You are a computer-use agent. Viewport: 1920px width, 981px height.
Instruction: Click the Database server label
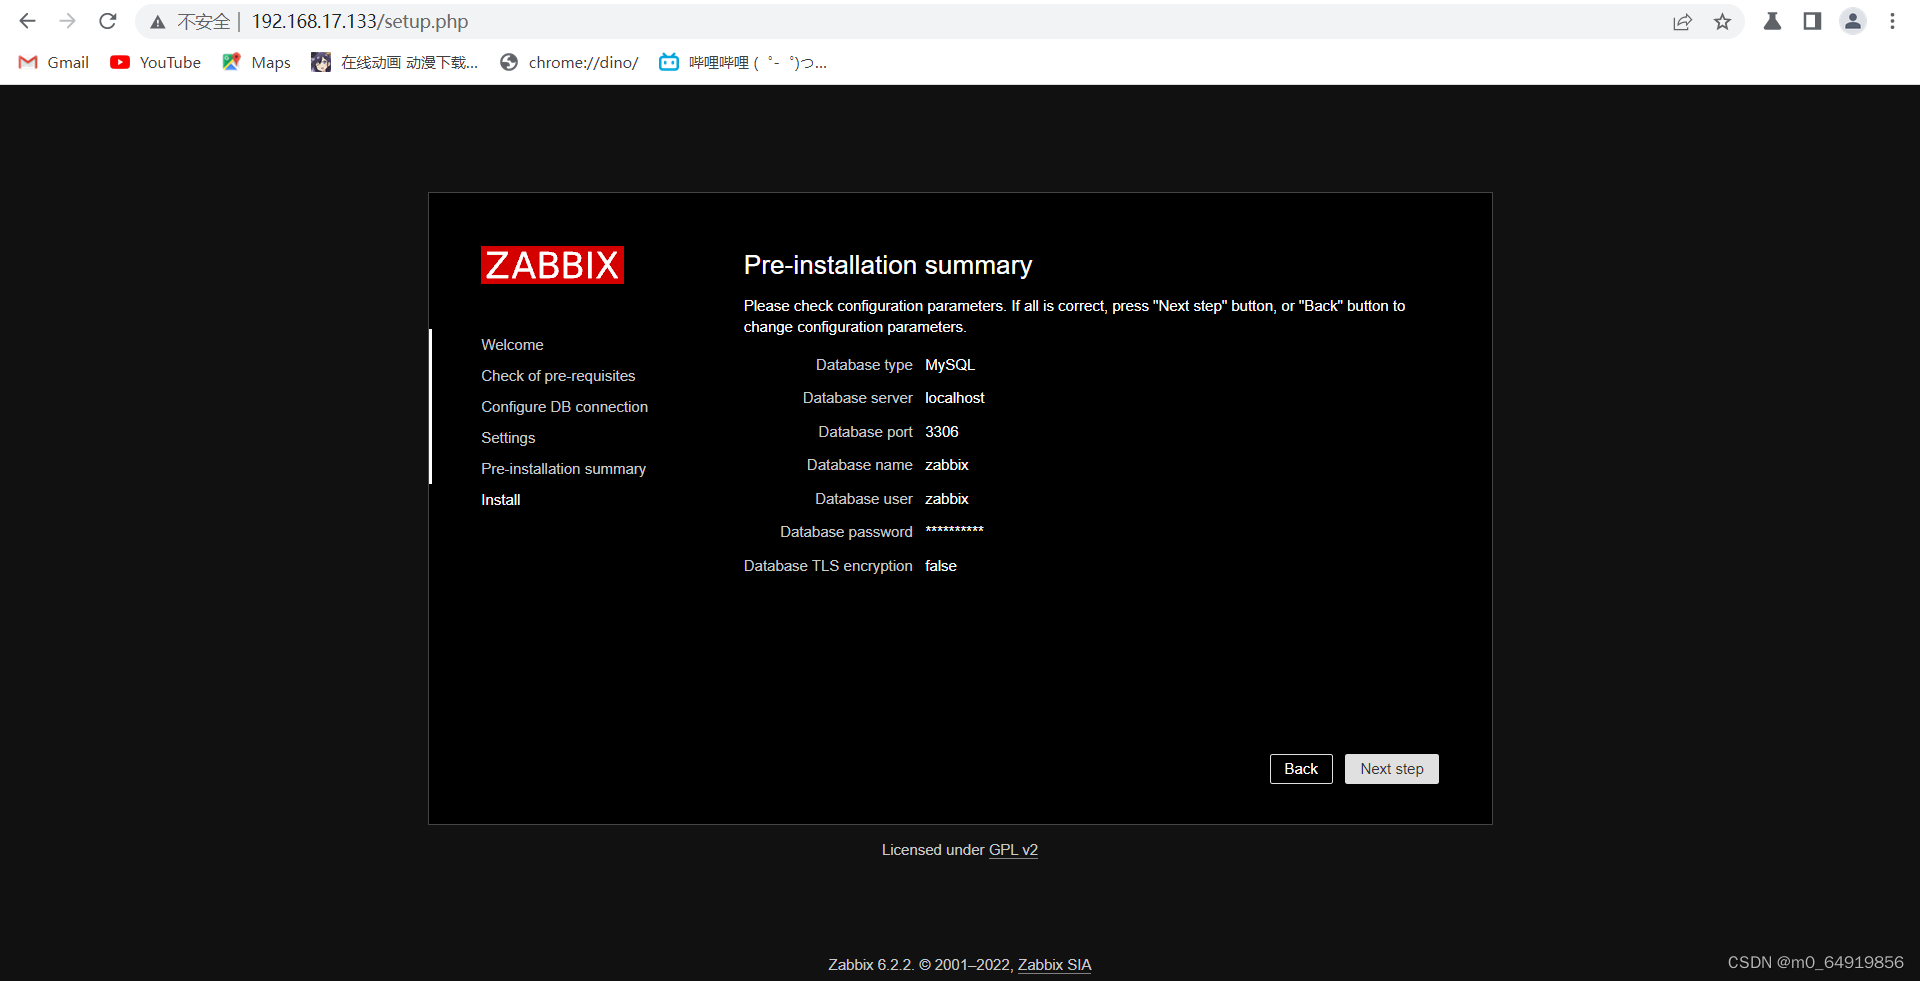tap(857, 398)
